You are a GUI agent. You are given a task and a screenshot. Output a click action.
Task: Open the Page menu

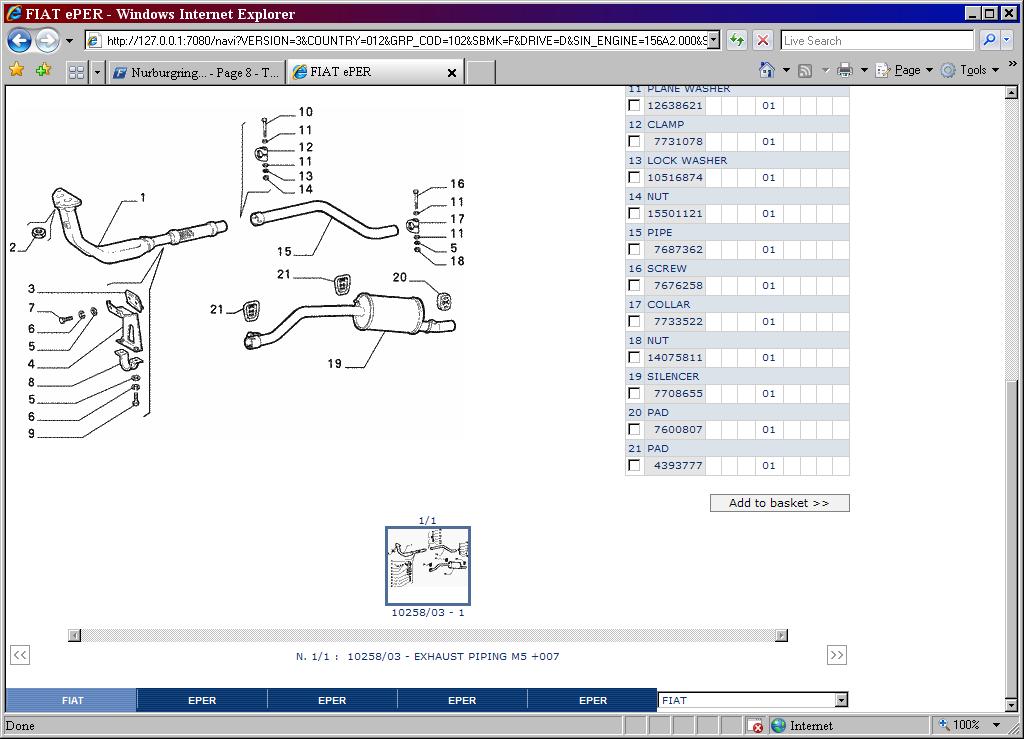pyautogui.click(x=904, y=70)
